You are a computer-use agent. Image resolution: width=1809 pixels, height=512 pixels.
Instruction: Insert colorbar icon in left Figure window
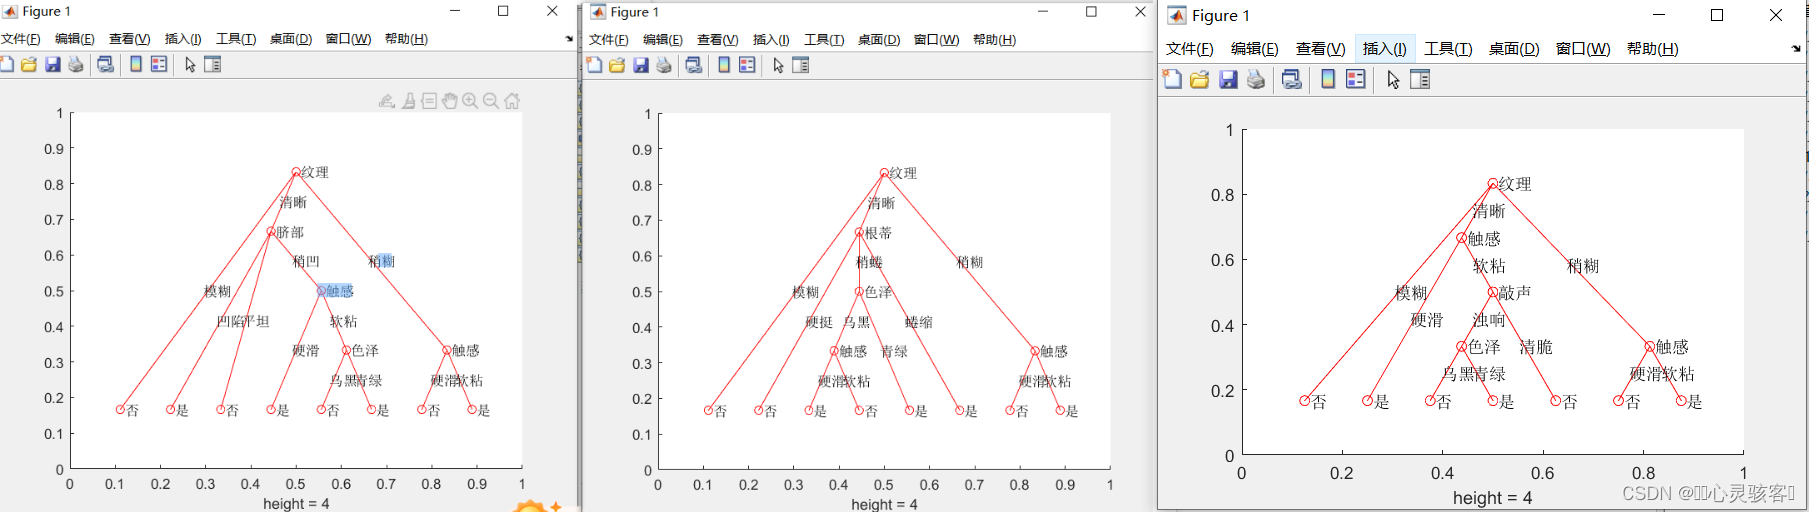click(x=136, y=64)
